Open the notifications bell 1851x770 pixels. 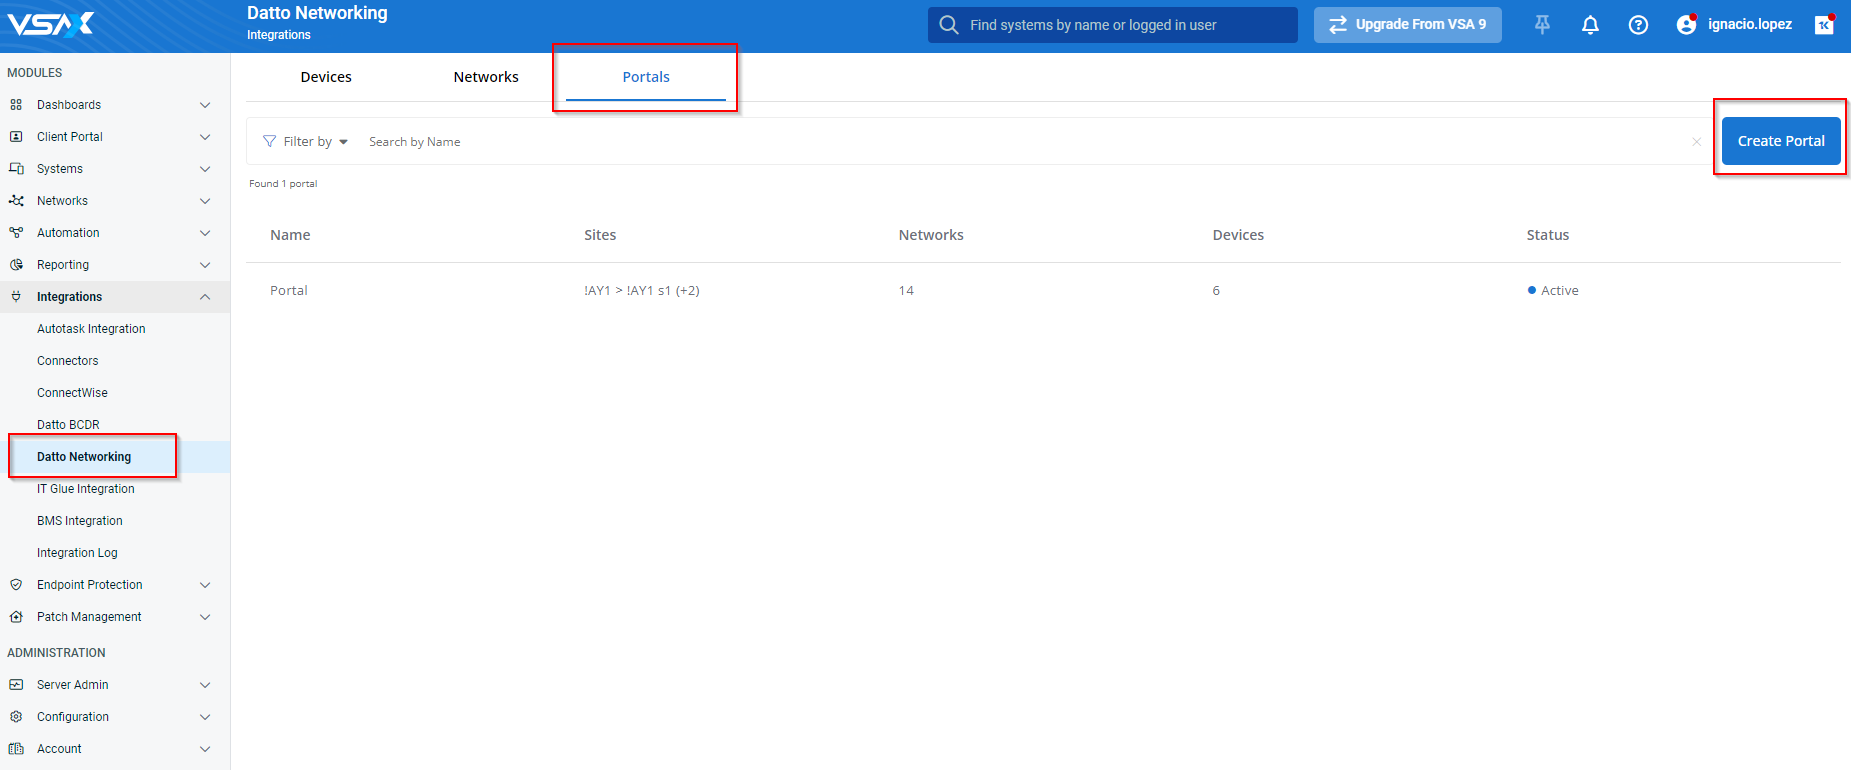tap(1590, 25)
